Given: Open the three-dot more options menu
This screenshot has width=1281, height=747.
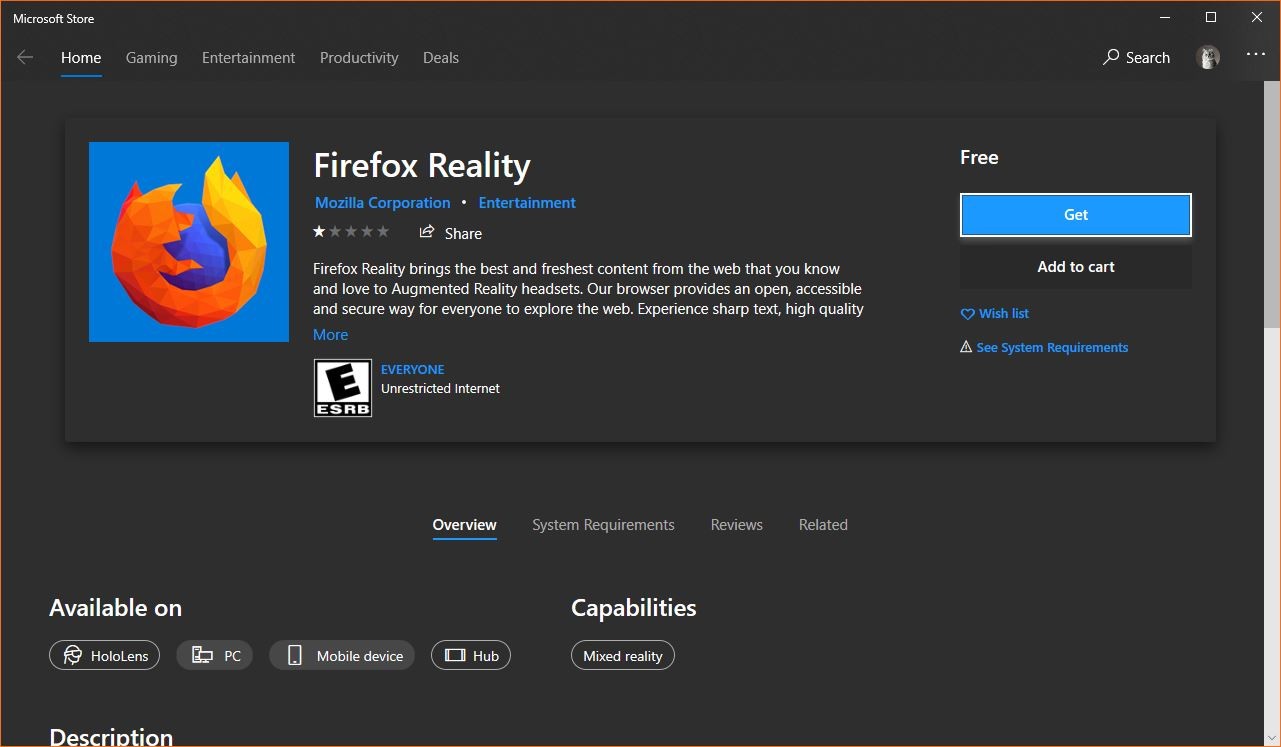Looking at the screenshot, I should pyautogui.click(x=1256, y=56).
